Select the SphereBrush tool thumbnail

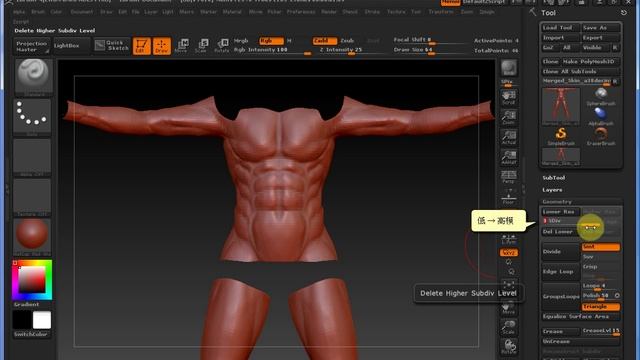(601, 97)
